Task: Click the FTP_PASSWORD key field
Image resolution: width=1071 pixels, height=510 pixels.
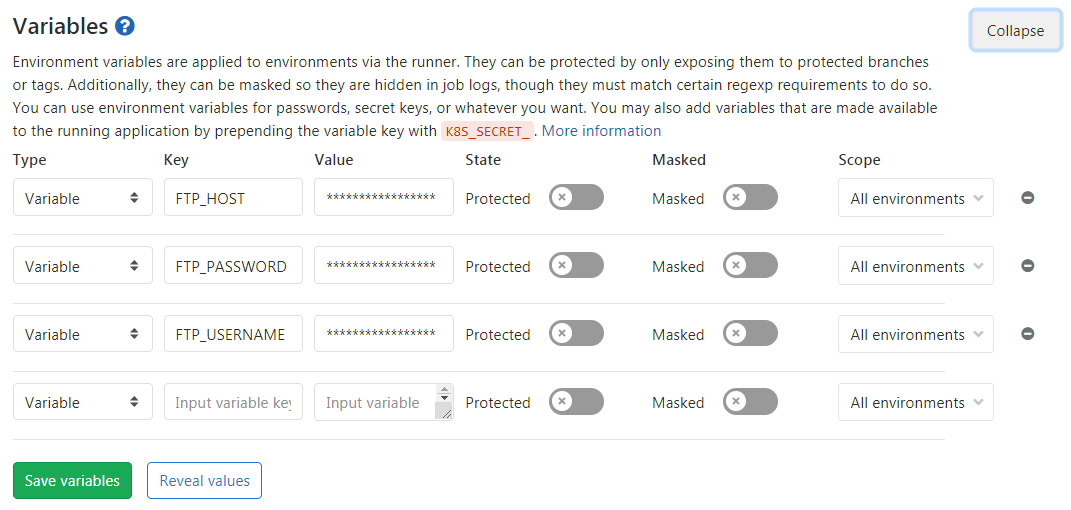Action: 233,266
